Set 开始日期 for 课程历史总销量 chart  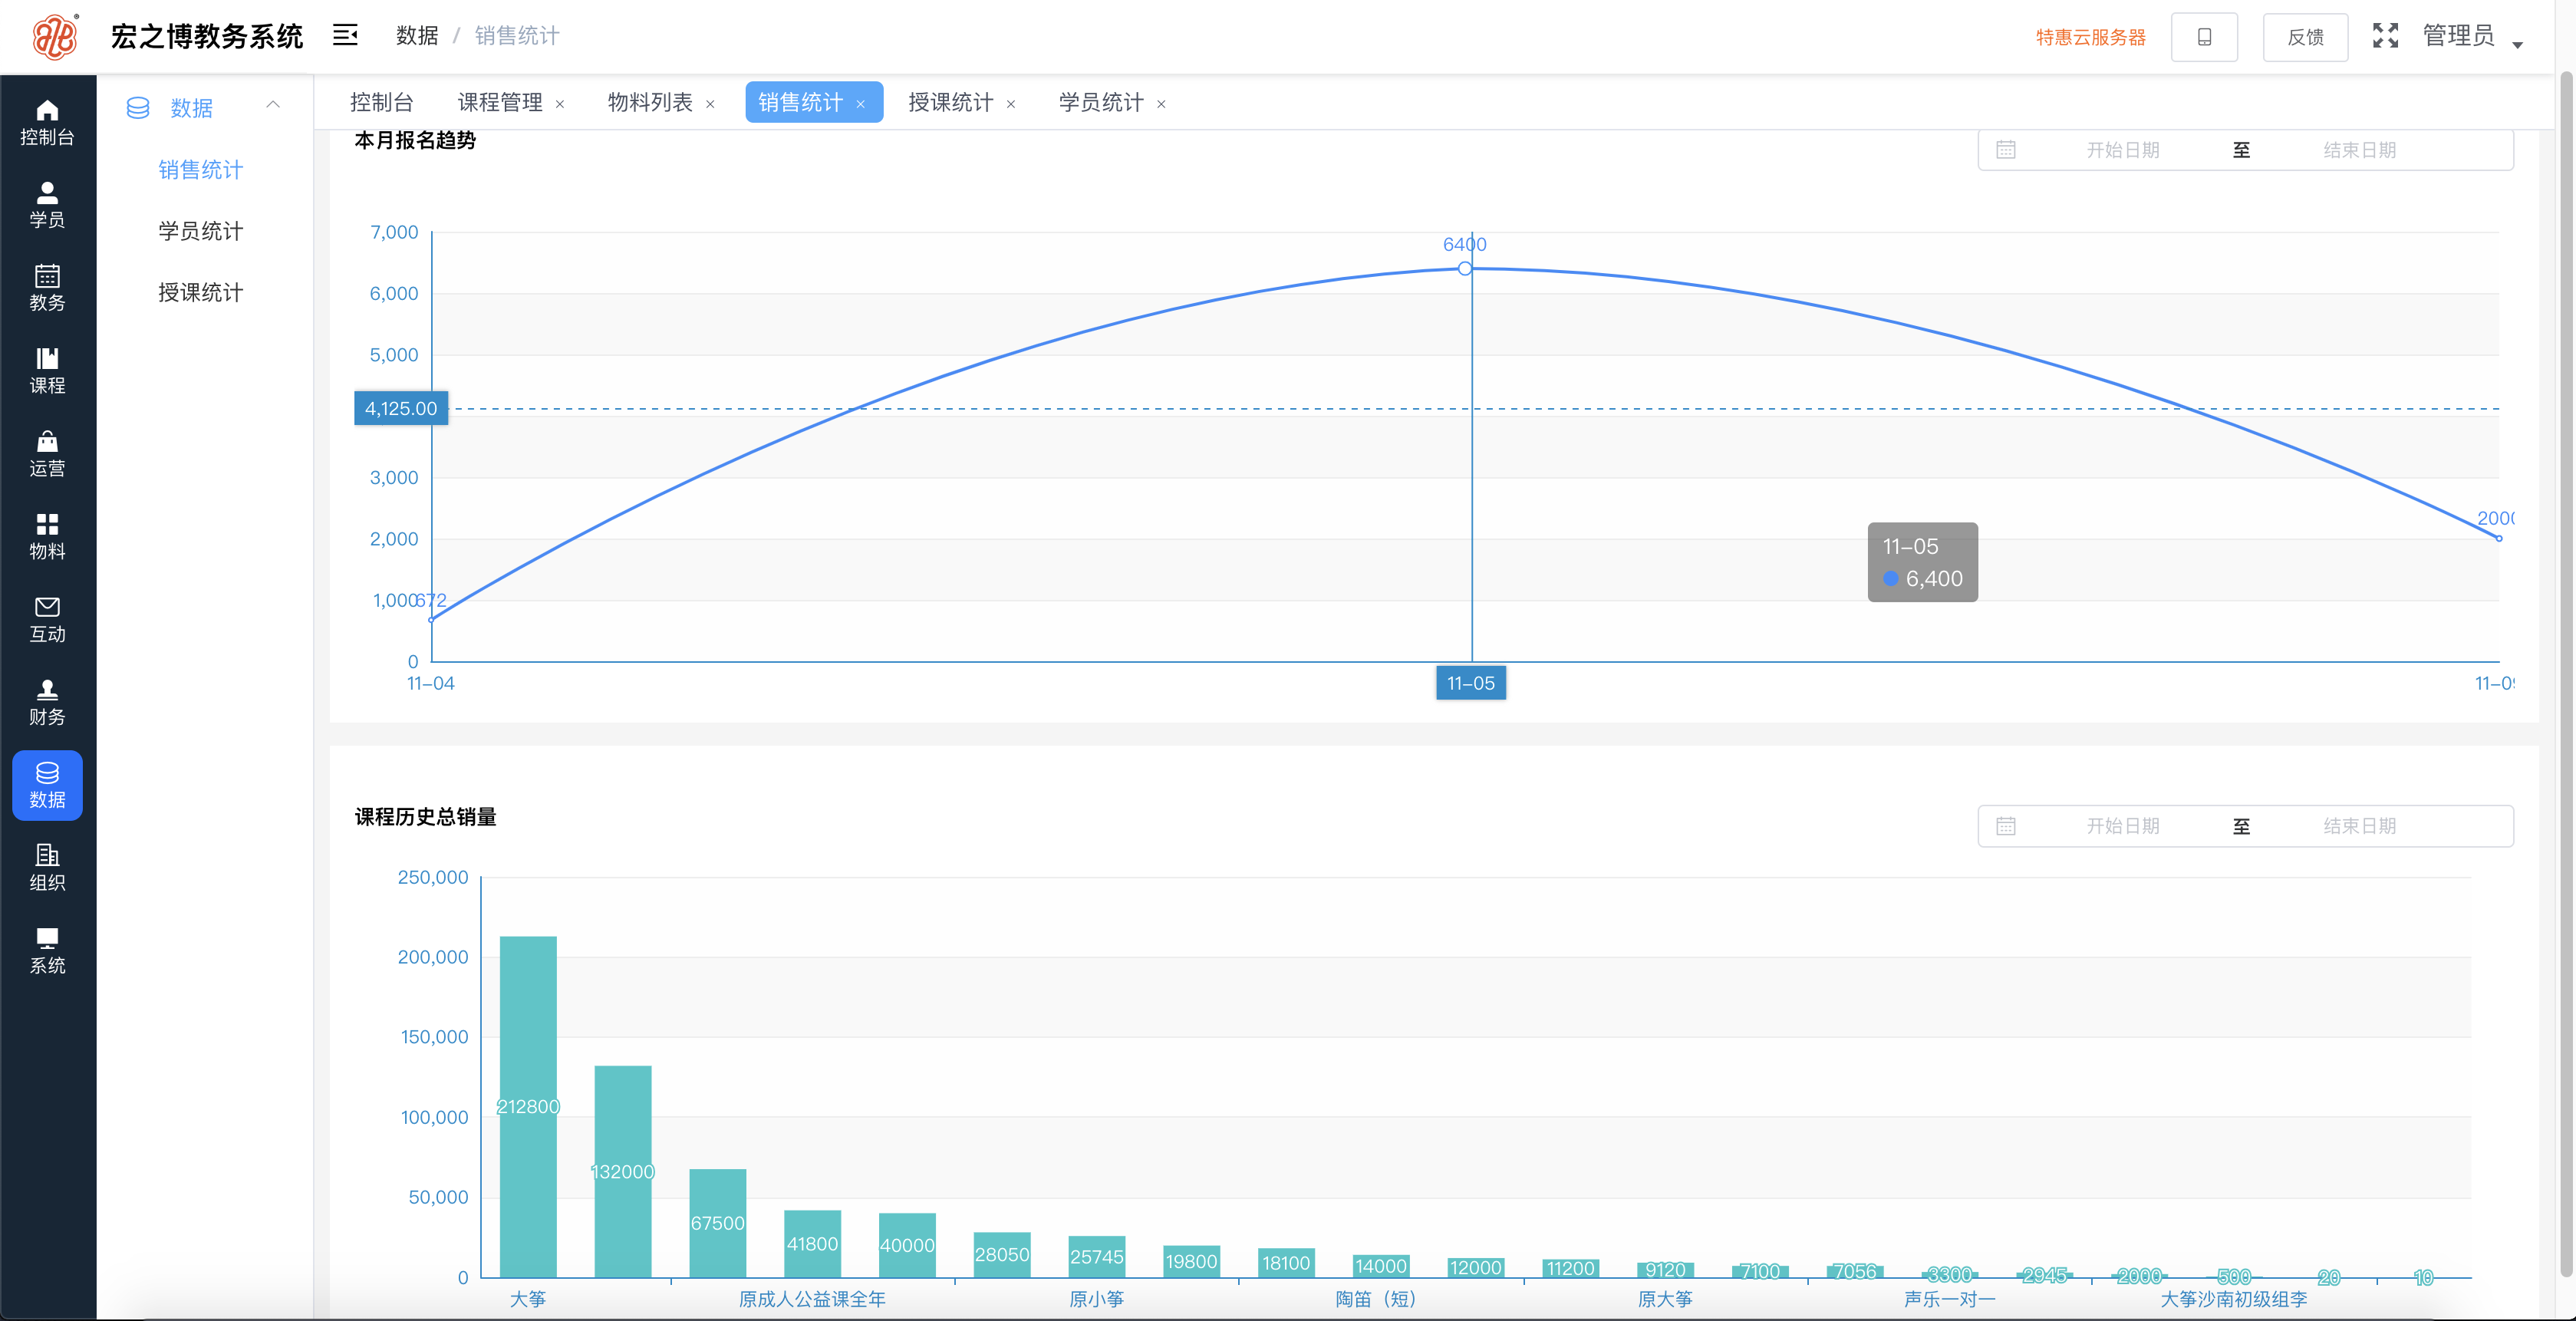[2123, 826]
